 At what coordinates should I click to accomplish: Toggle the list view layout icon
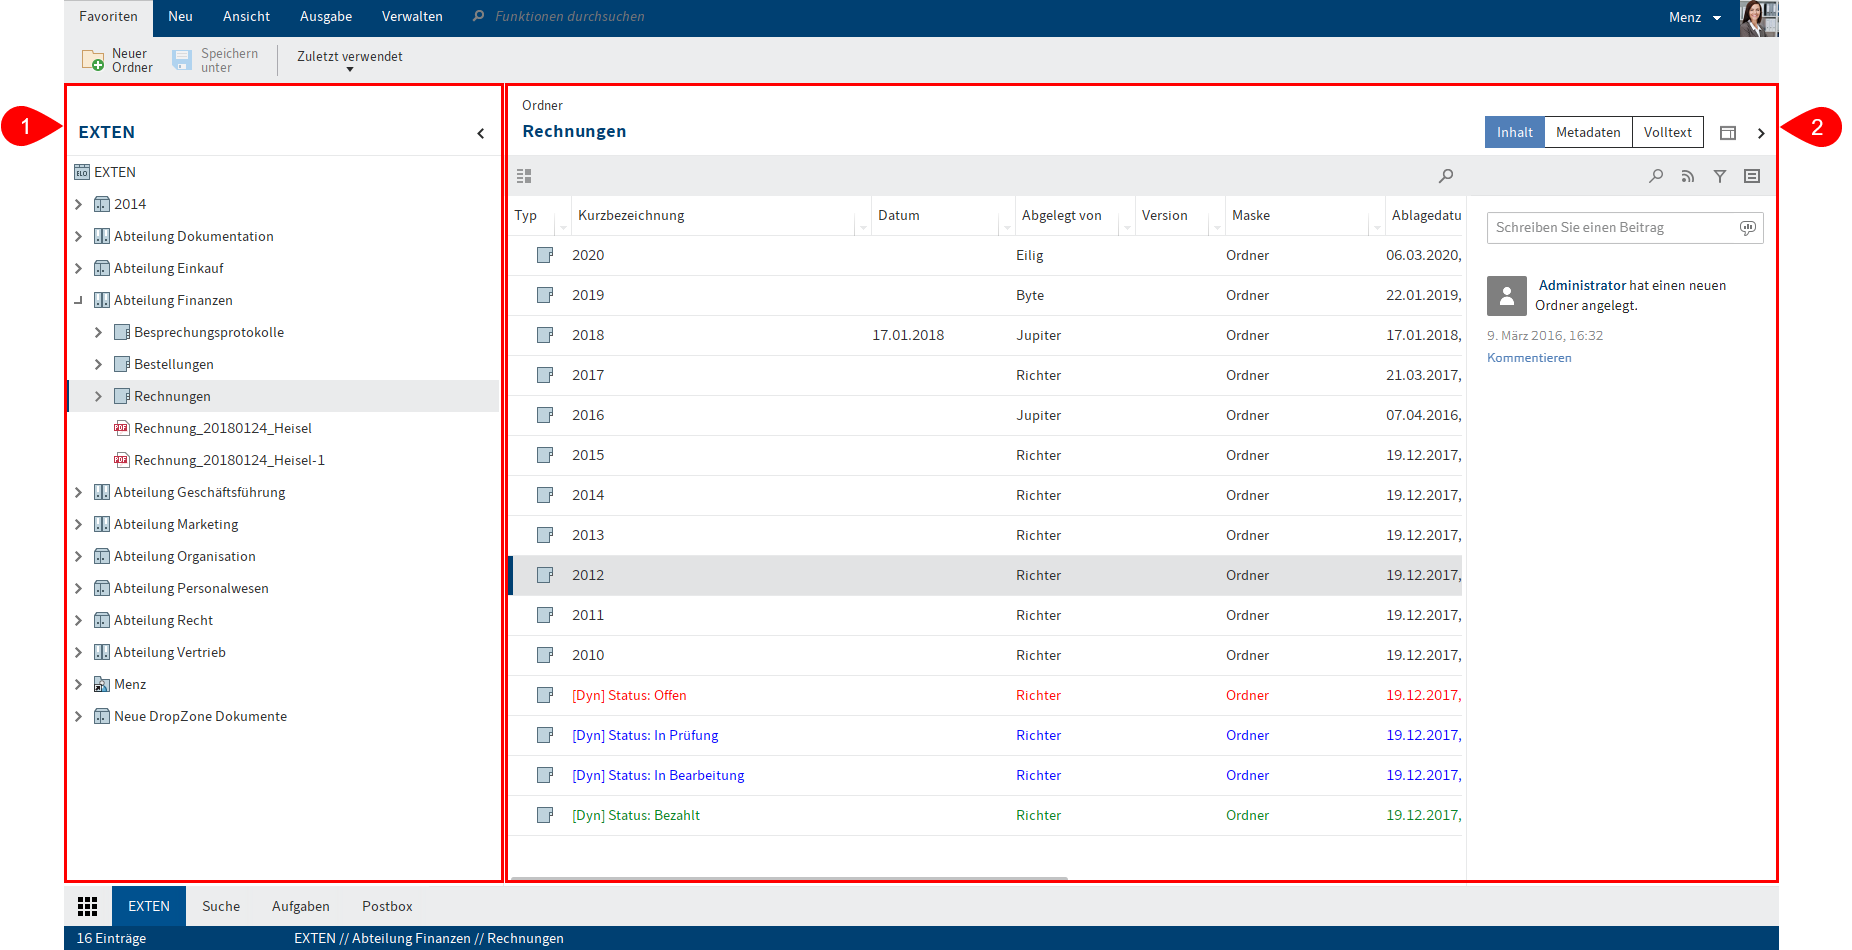pyautogui.click(x=524, y=176)
